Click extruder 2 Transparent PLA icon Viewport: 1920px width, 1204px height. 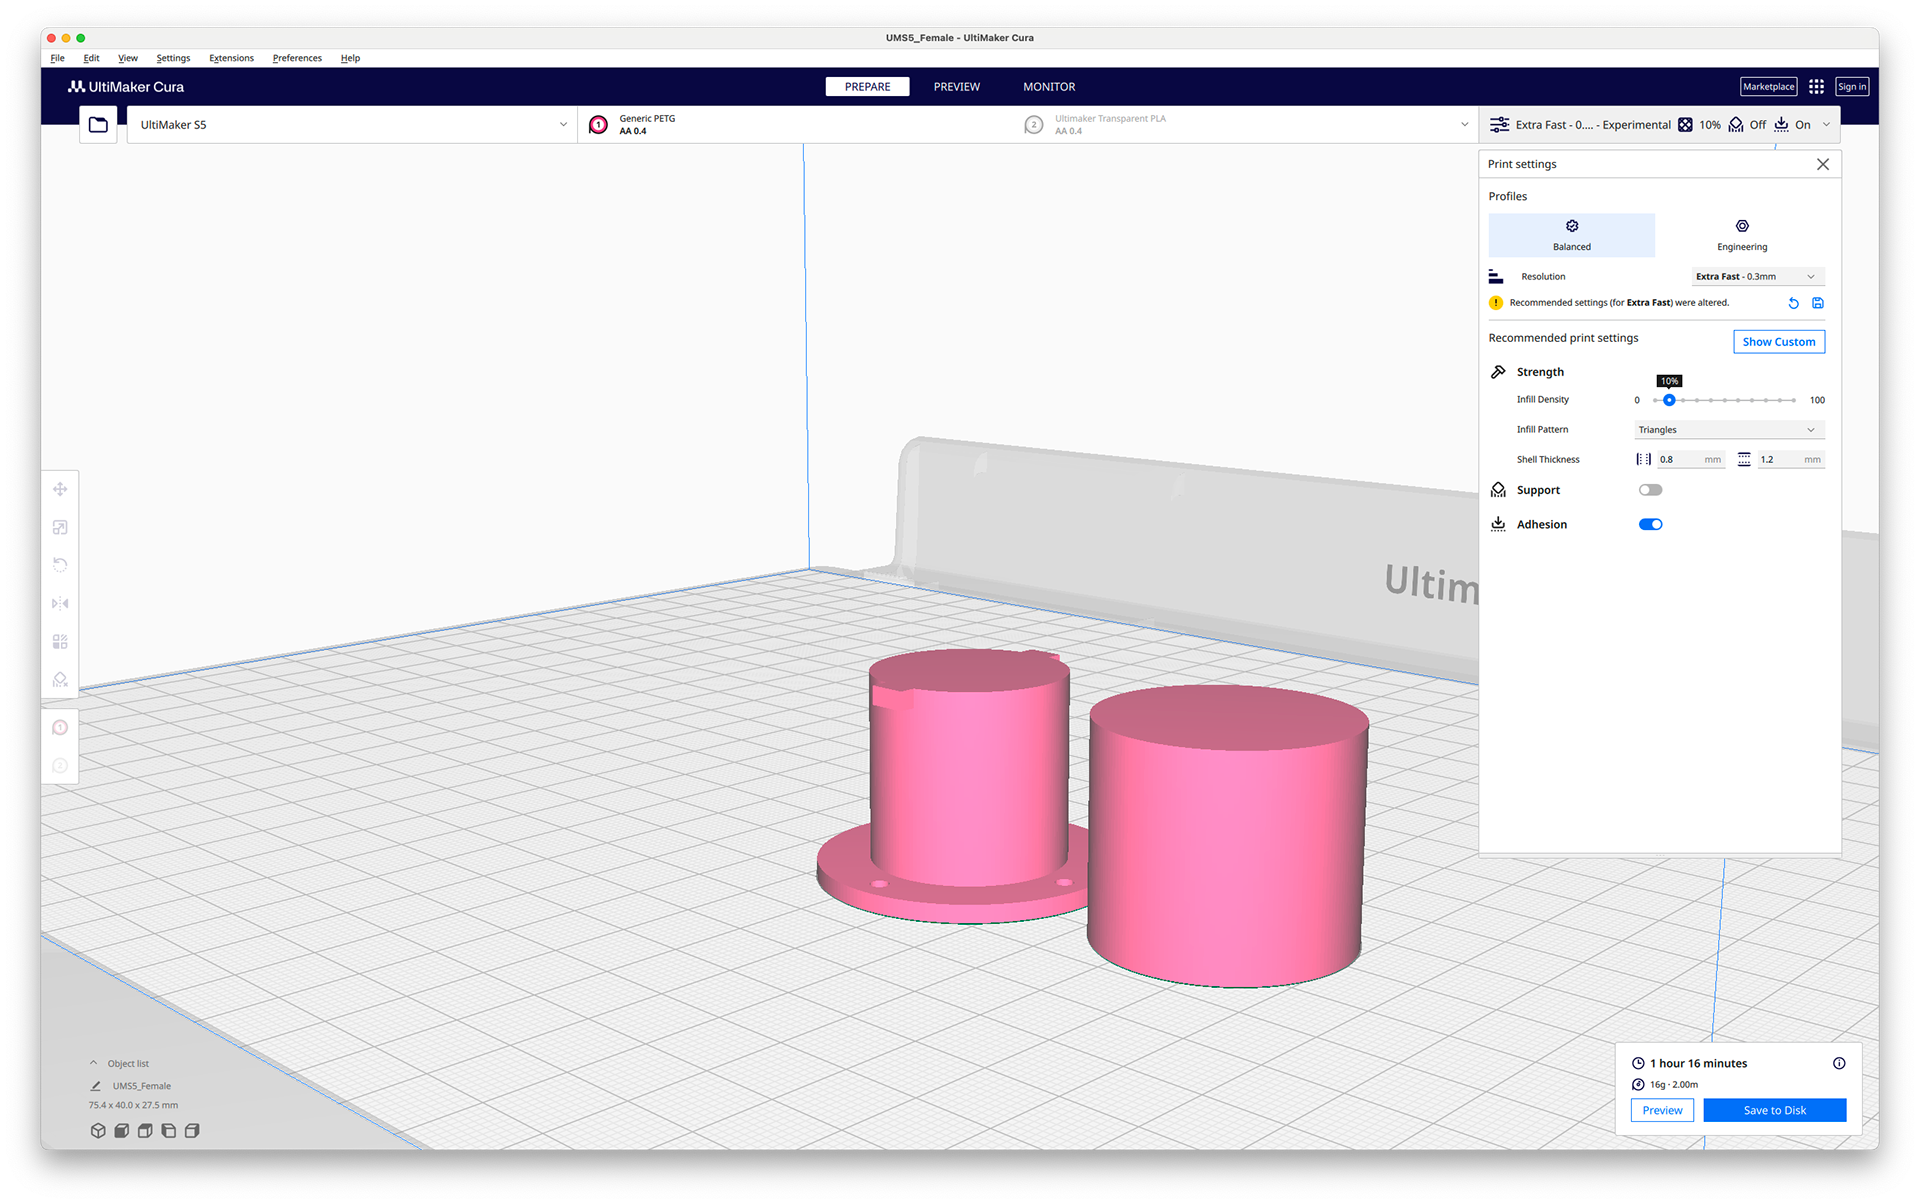click(1034, 125)
